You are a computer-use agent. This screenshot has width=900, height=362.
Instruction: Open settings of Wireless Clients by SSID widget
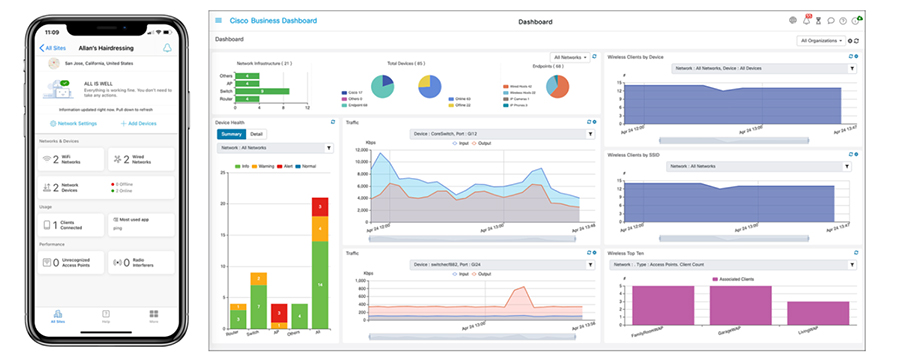[x=856, y=154]
